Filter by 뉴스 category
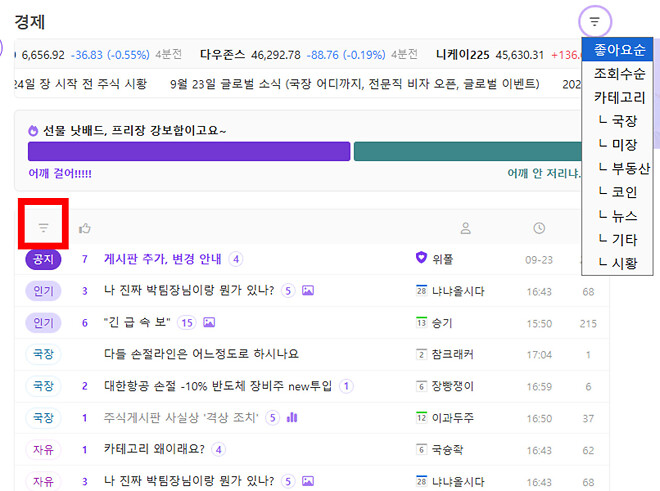 coord(617,216)
